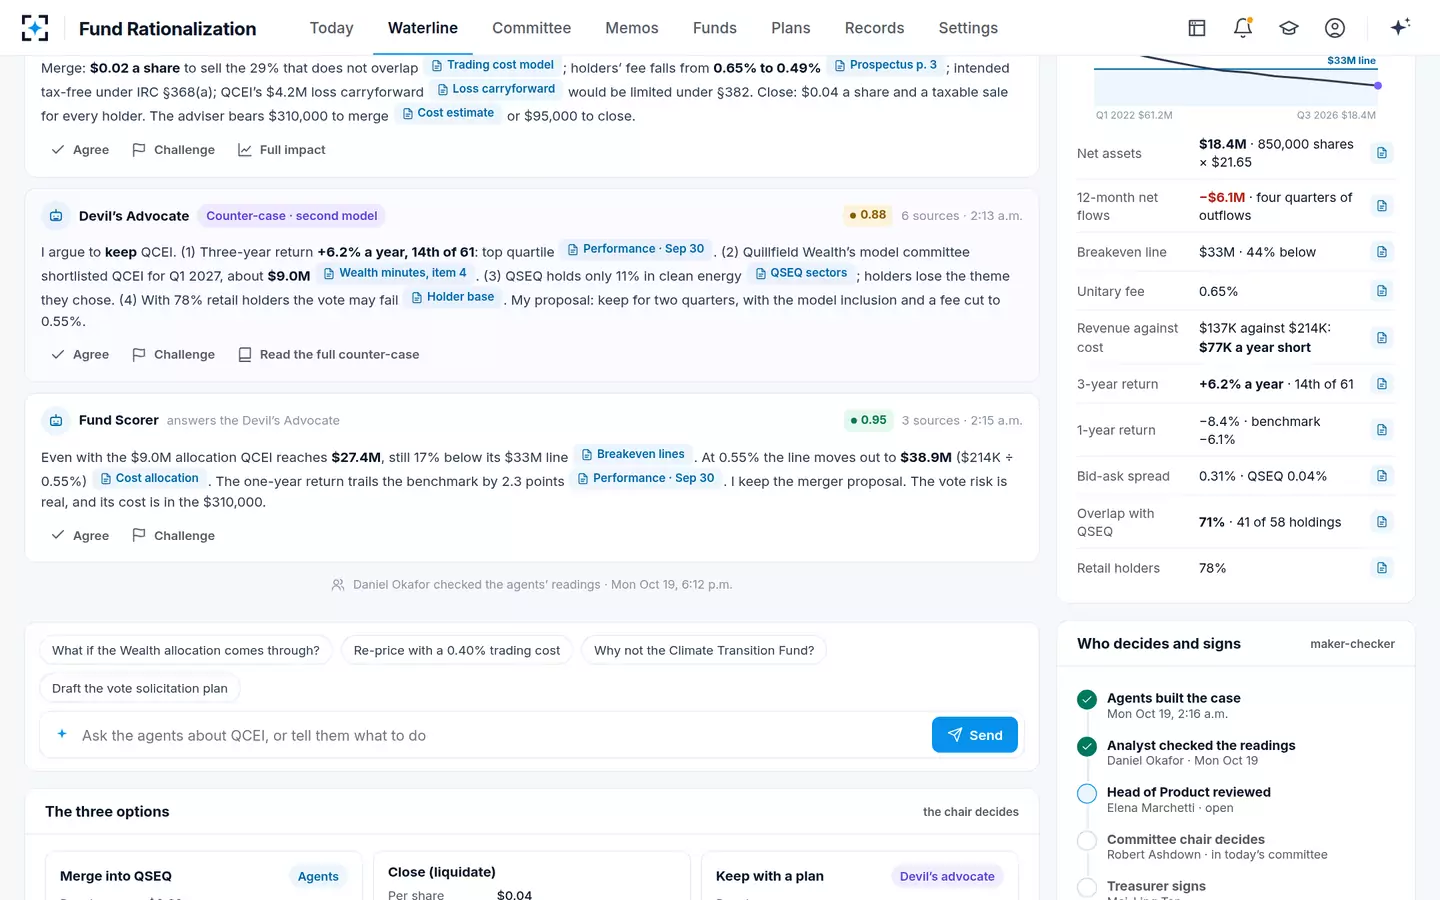Image resolution: width=1440 pixels, height=900 pixels.
Task: Click the Fund Rationalization logo icon
Action: (x=35, y=28)
